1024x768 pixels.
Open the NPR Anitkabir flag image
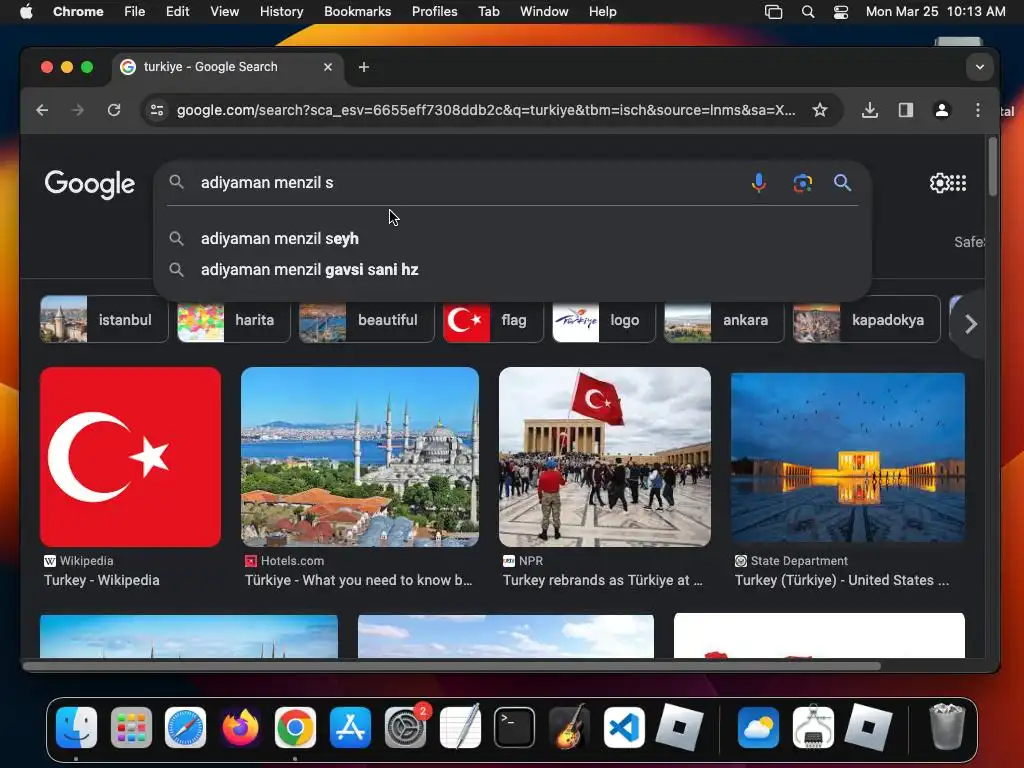click(x=605, y=456)
